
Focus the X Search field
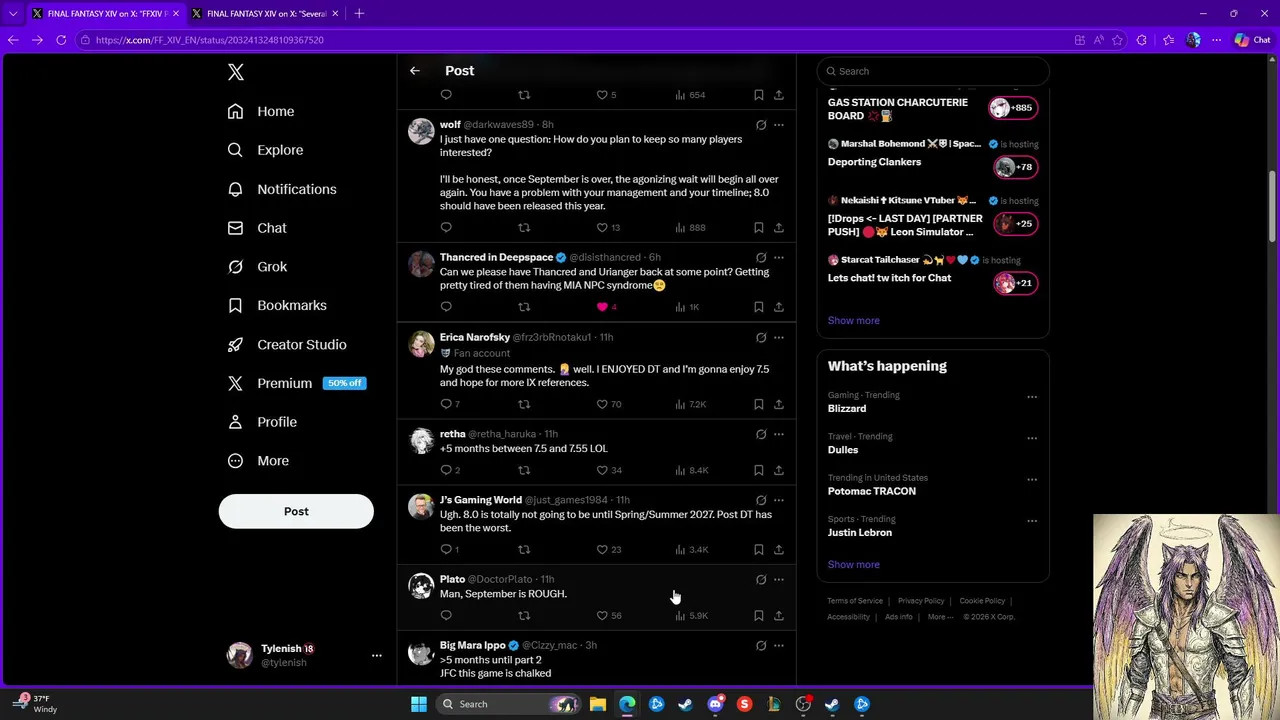(x=933, y=71)
